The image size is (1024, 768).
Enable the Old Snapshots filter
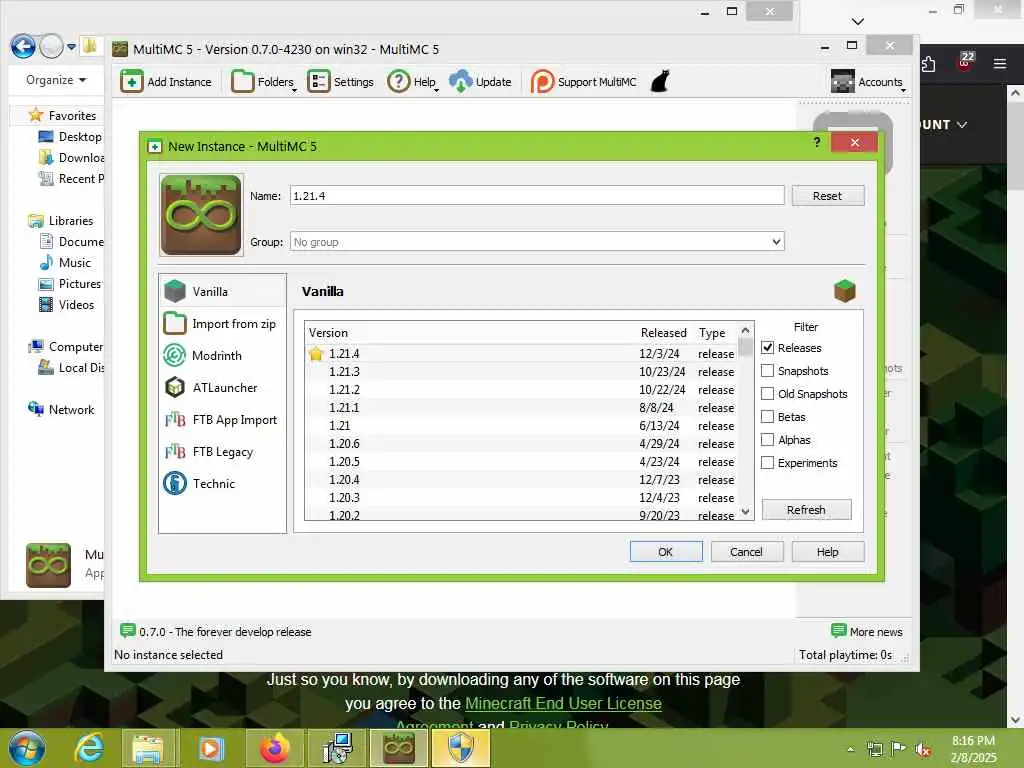pyautogui.click(x=768, y=393)
